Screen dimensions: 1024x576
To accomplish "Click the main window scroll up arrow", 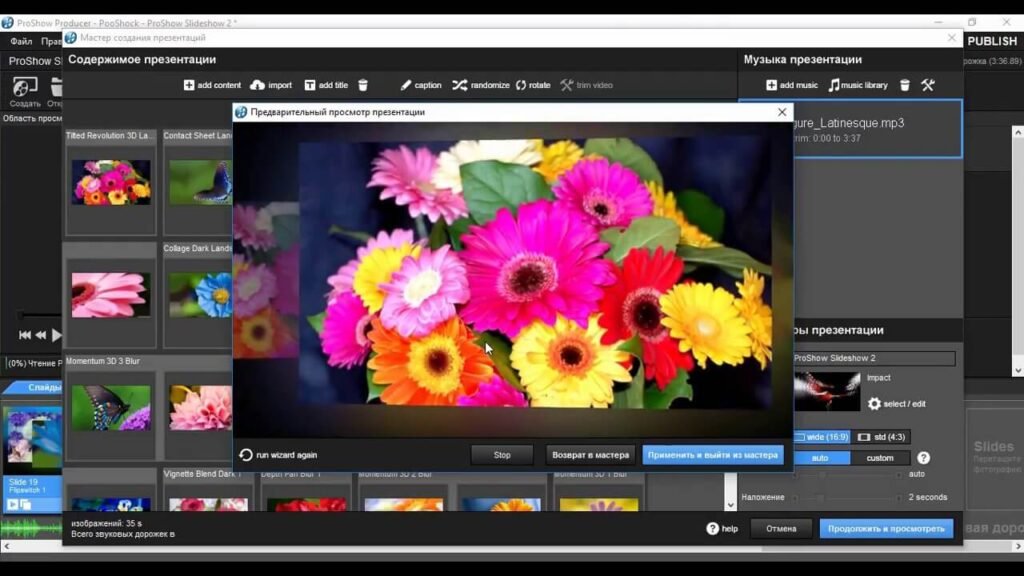I will click(x=1017, y=133).
